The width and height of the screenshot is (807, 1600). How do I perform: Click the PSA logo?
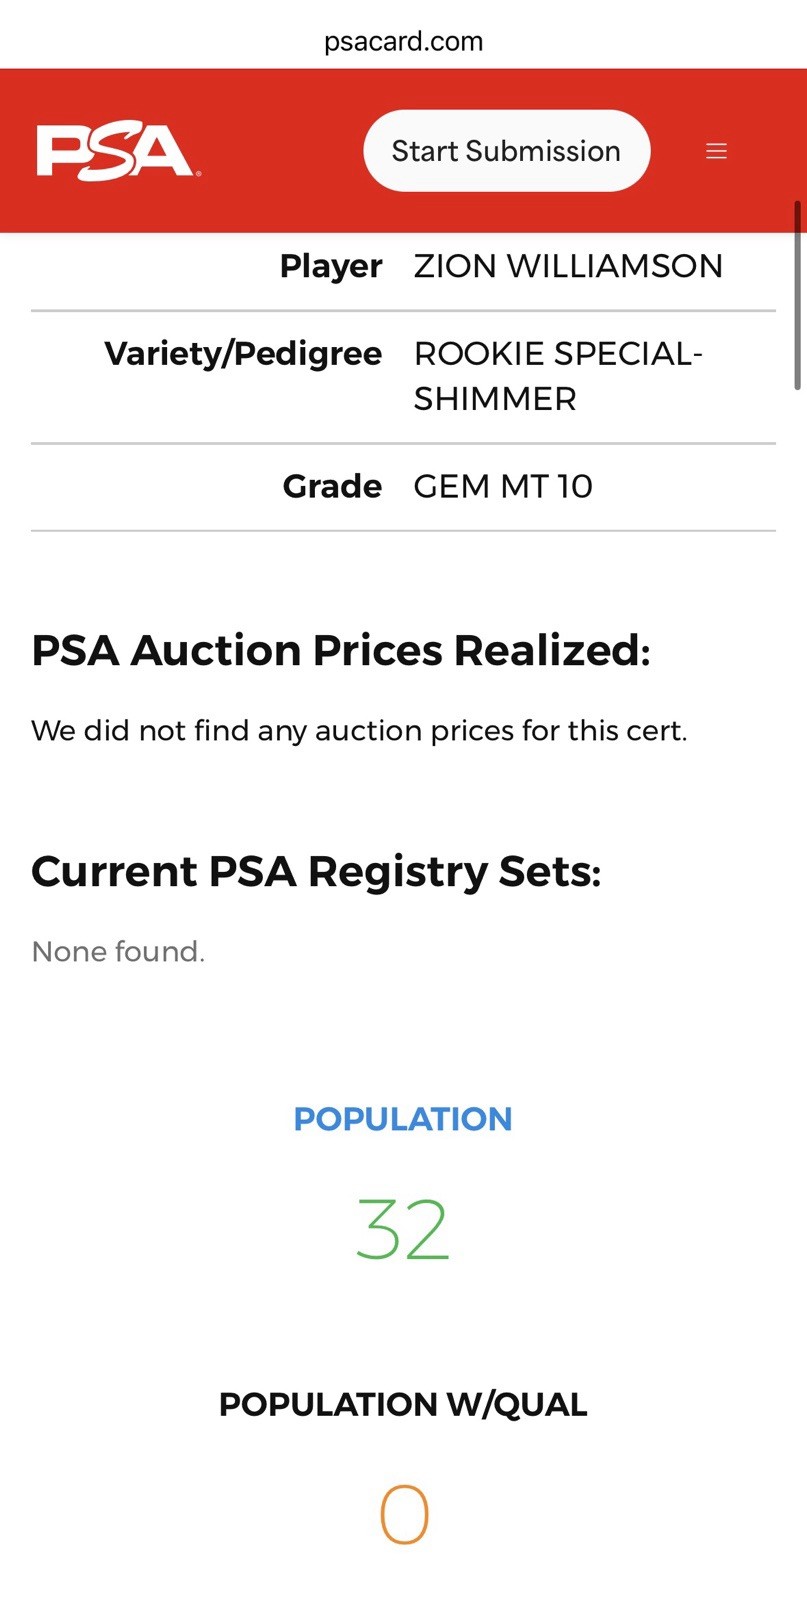tap(119, 151)
